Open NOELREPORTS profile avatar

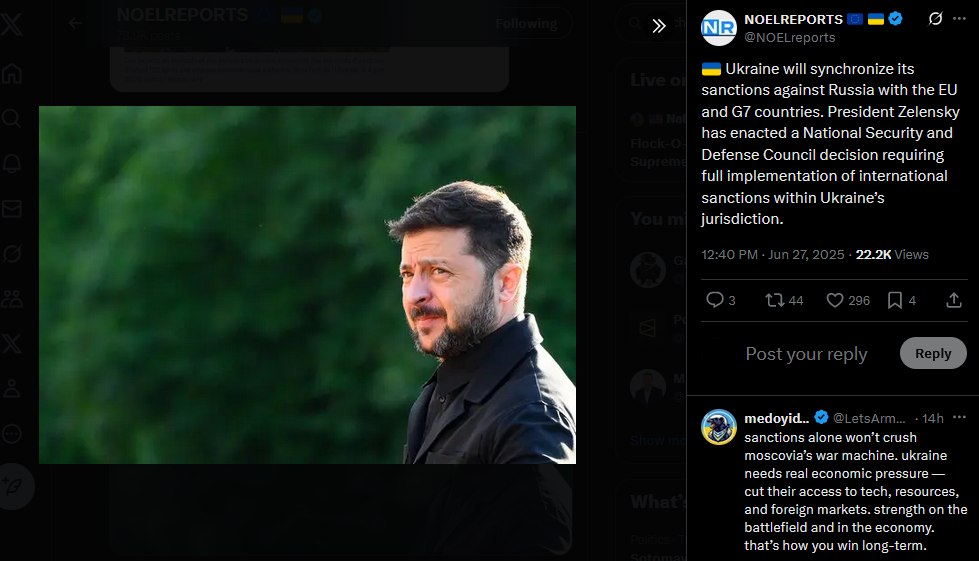[x=719, y=27]
